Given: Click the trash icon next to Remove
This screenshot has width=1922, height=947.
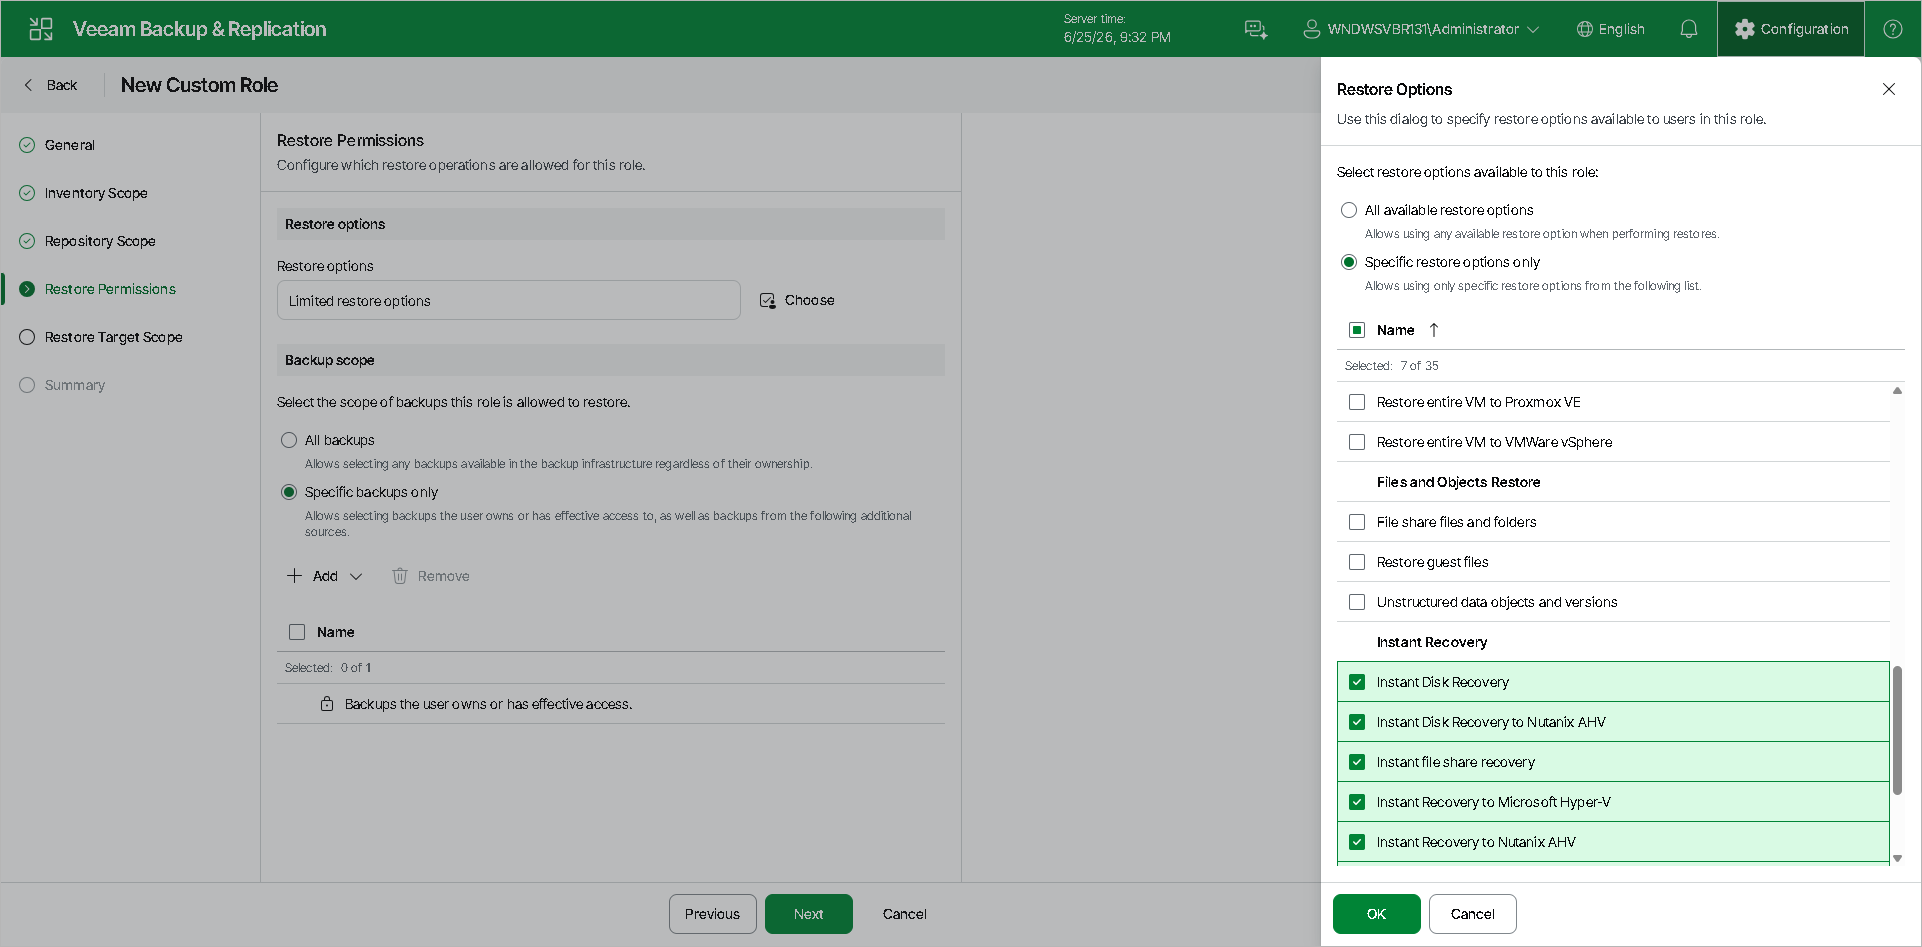Looking at the screenshot, I should coord(400,576).
